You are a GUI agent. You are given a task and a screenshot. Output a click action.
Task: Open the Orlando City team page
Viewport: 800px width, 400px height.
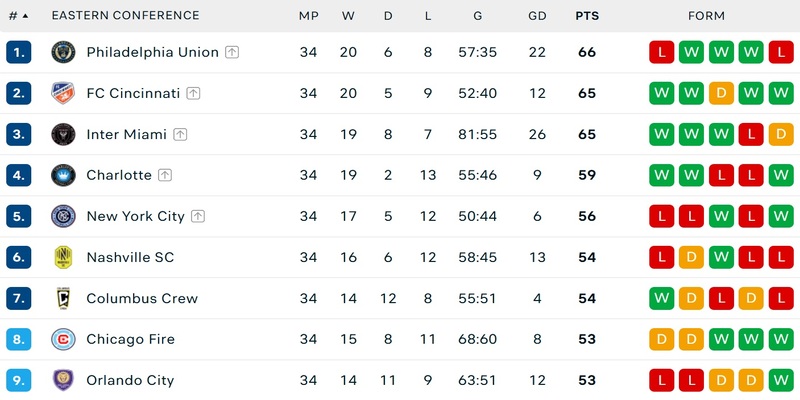[130, 380]
